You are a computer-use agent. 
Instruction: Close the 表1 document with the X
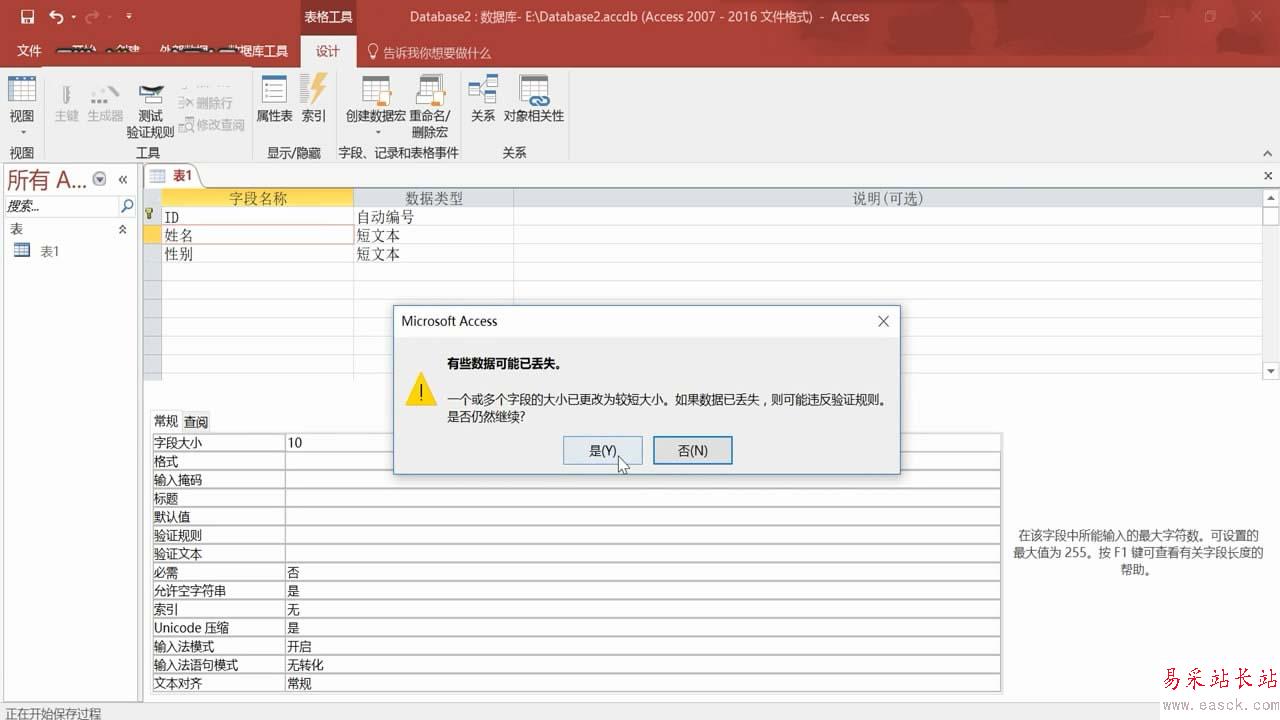pos(1269,176)
